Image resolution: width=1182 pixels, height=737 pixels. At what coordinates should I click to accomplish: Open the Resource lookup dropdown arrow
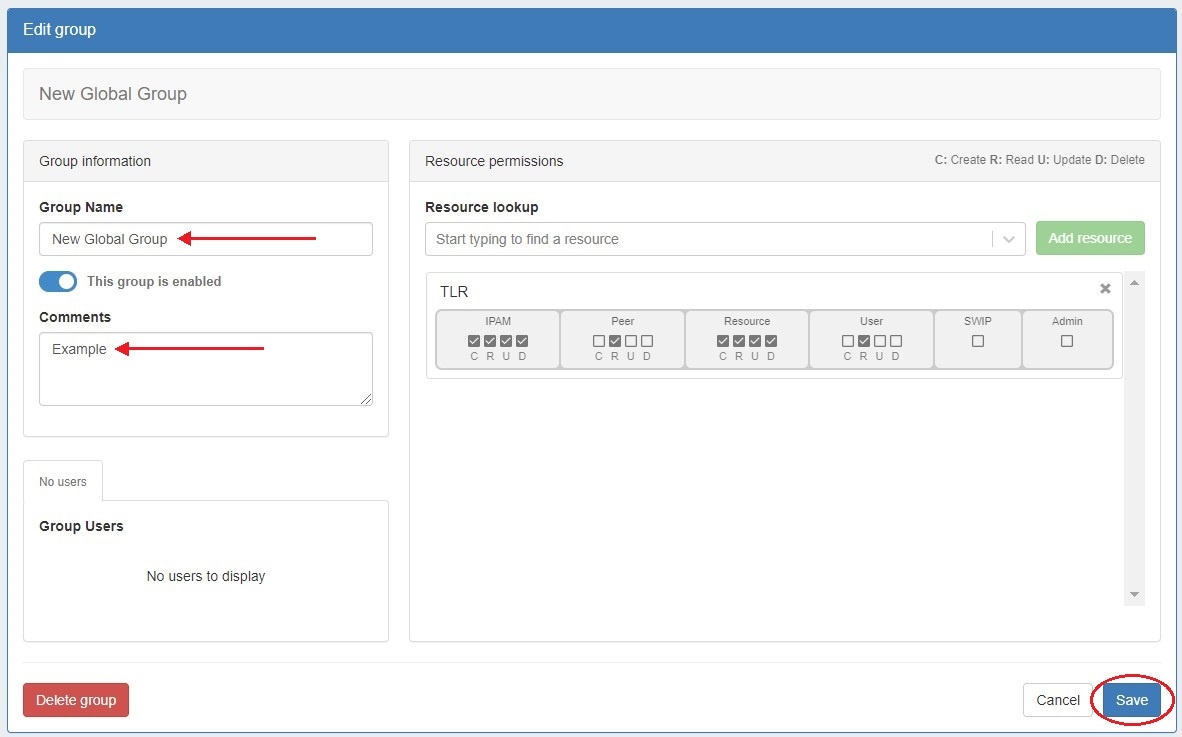click(x=1008, y=239)
